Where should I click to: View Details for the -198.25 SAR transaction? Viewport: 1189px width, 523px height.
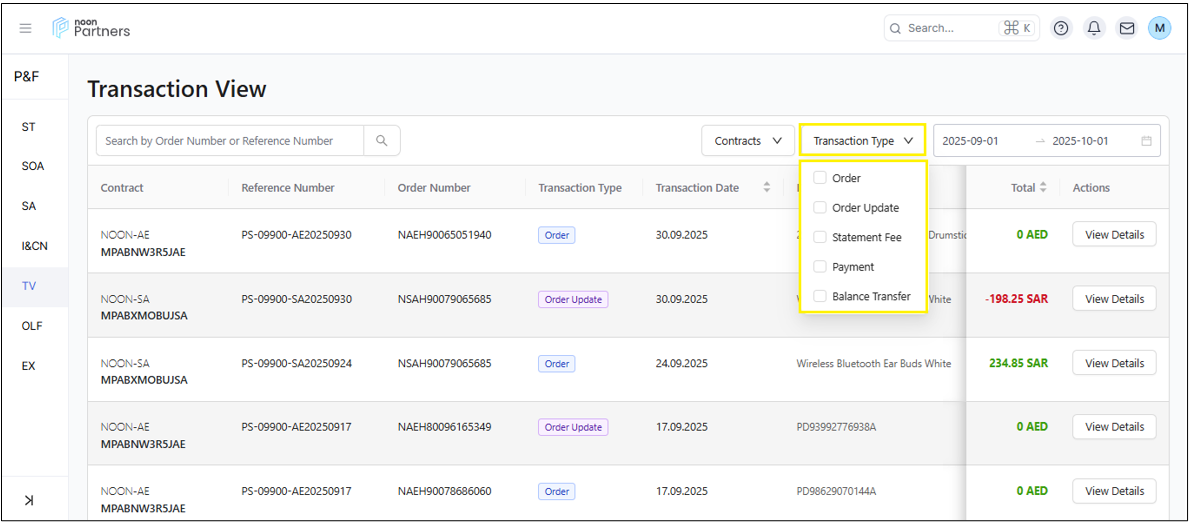click(x=1114, y=299)
